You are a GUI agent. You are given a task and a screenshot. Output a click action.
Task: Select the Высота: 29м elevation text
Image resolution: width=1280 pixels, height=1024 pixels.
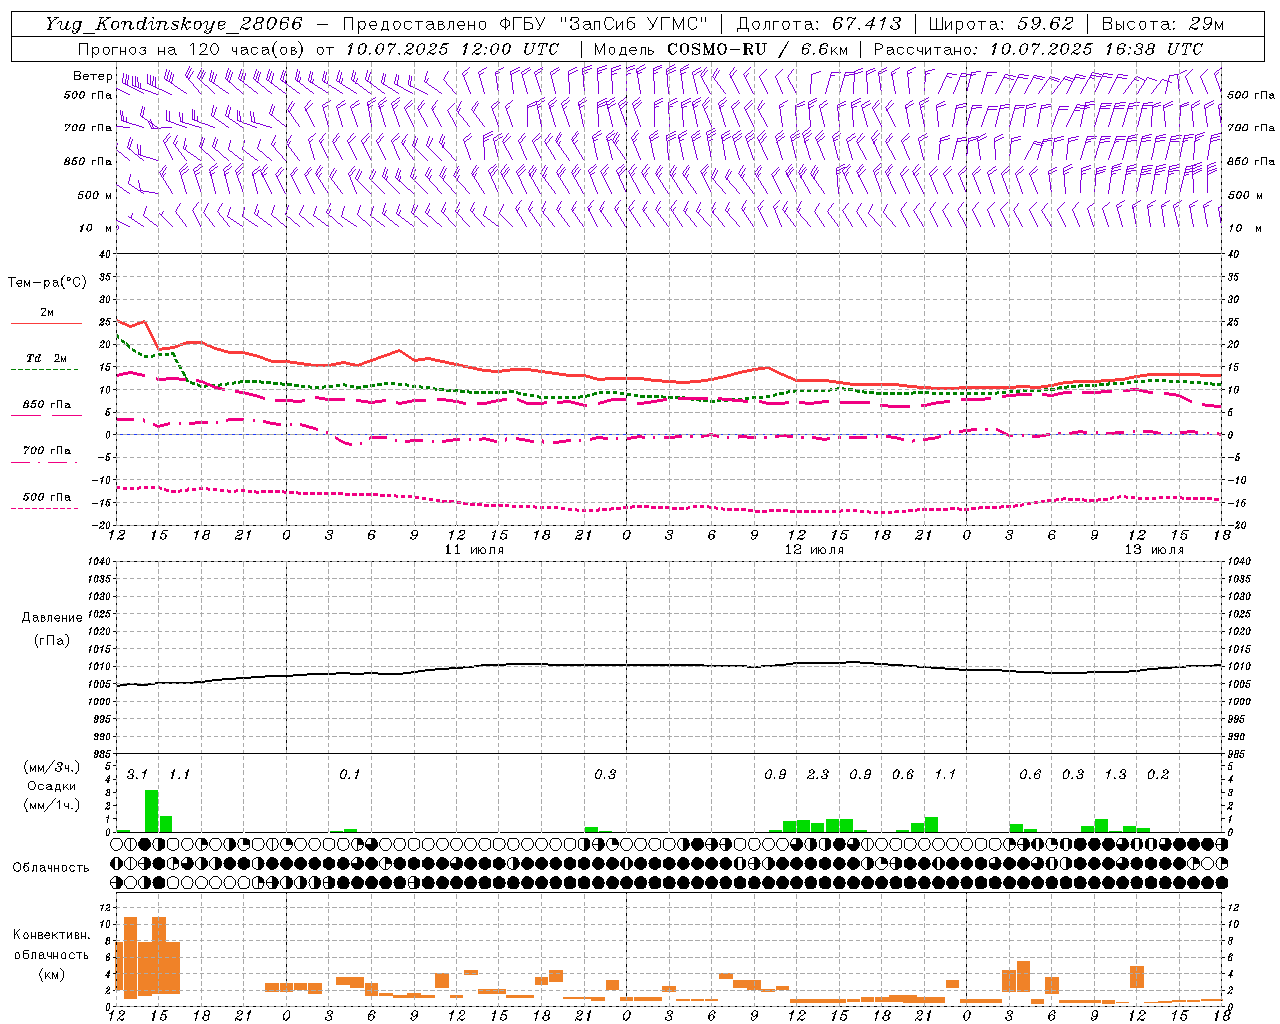(x=1163, y=24)
